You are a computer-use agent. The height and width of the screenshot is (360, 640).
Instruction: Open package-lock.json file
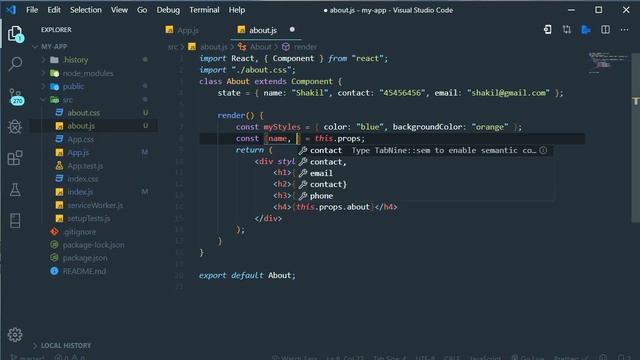point(93,245)
